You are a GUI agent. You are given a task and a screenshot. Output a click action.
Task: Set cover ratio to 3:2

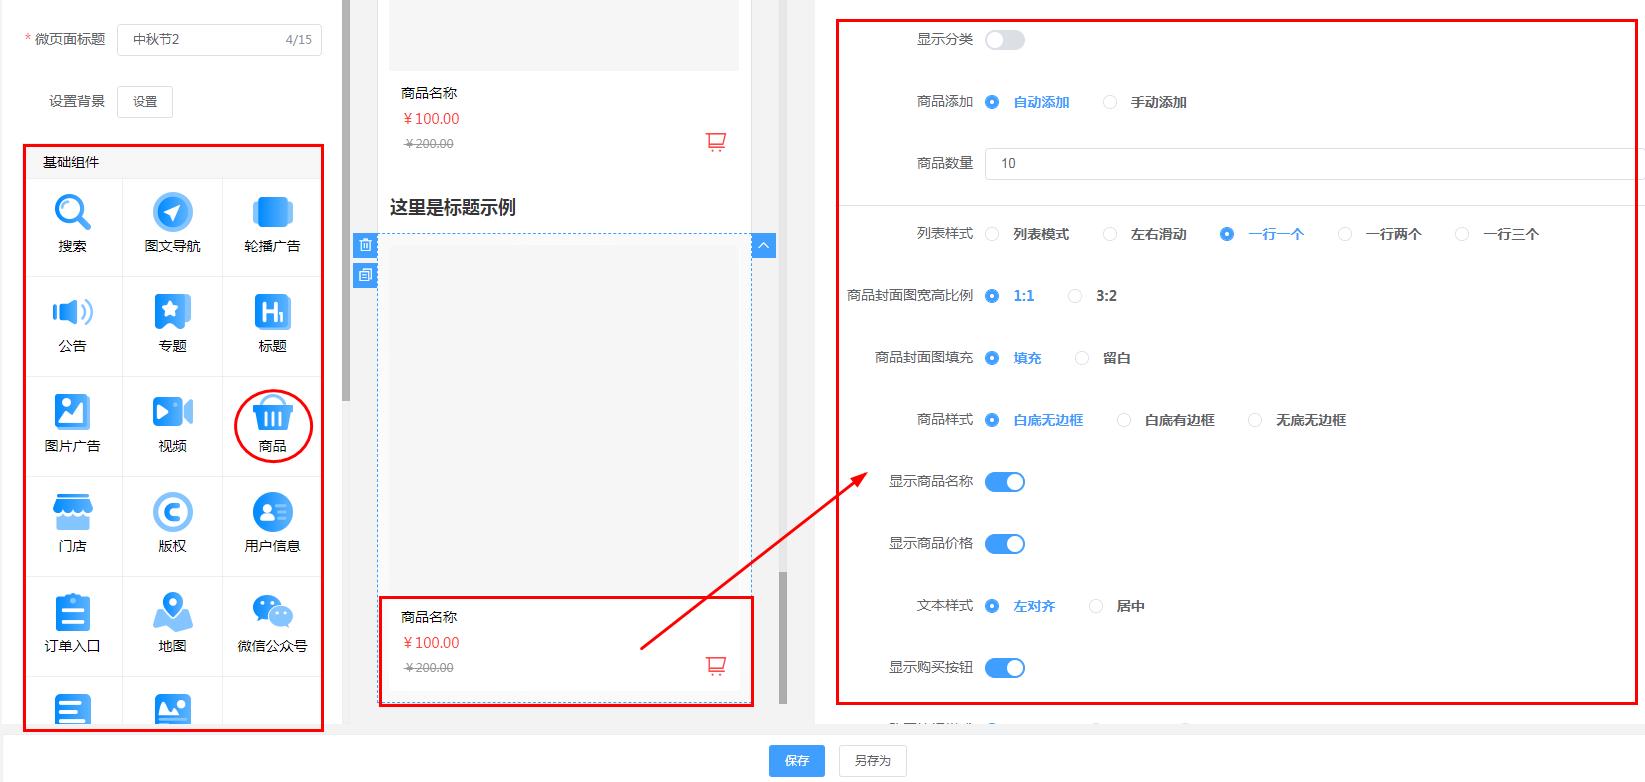1092,296
